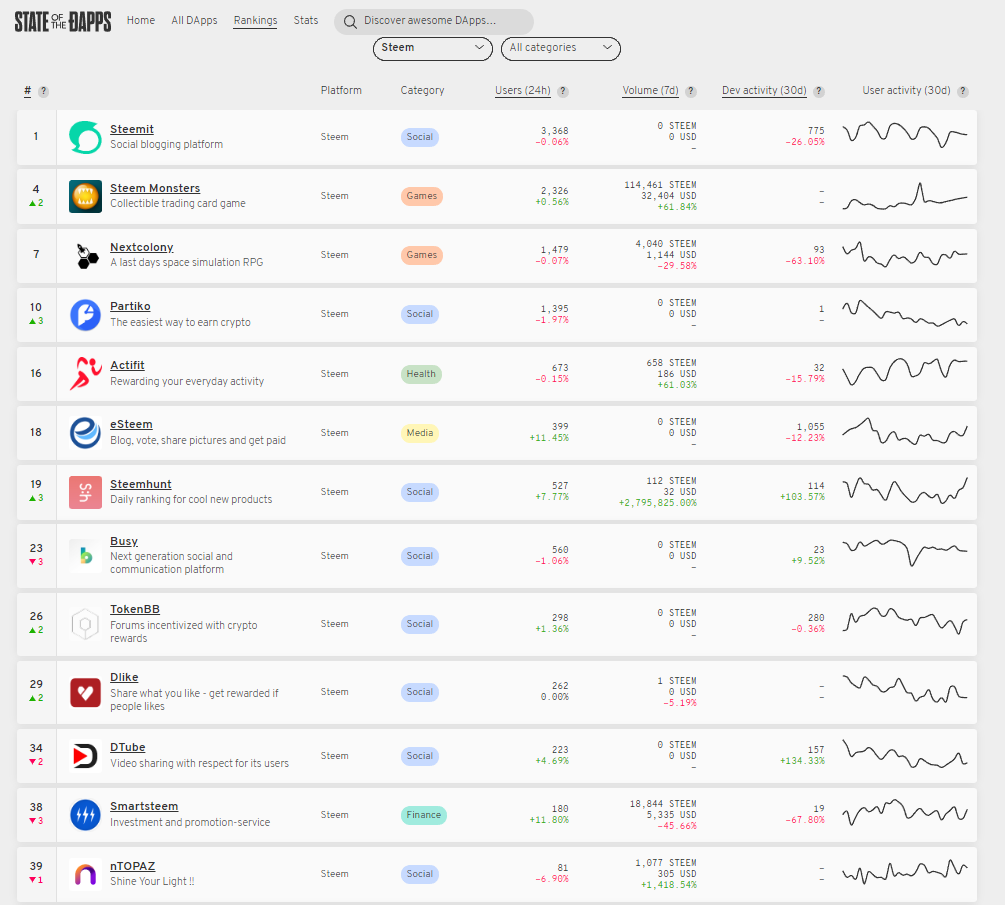The width and height of the screenshot is (1005, 905).
Task: Click the Actifit runner logo
Action: coord(85,374)
